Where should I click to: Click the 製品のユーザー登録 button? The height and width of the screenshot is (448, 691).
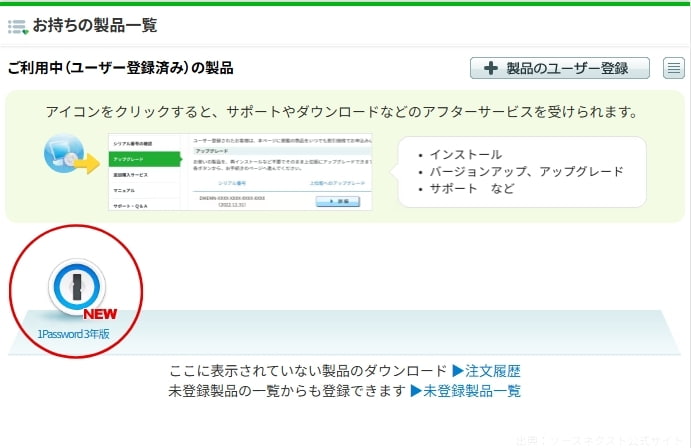pos(560,68)
